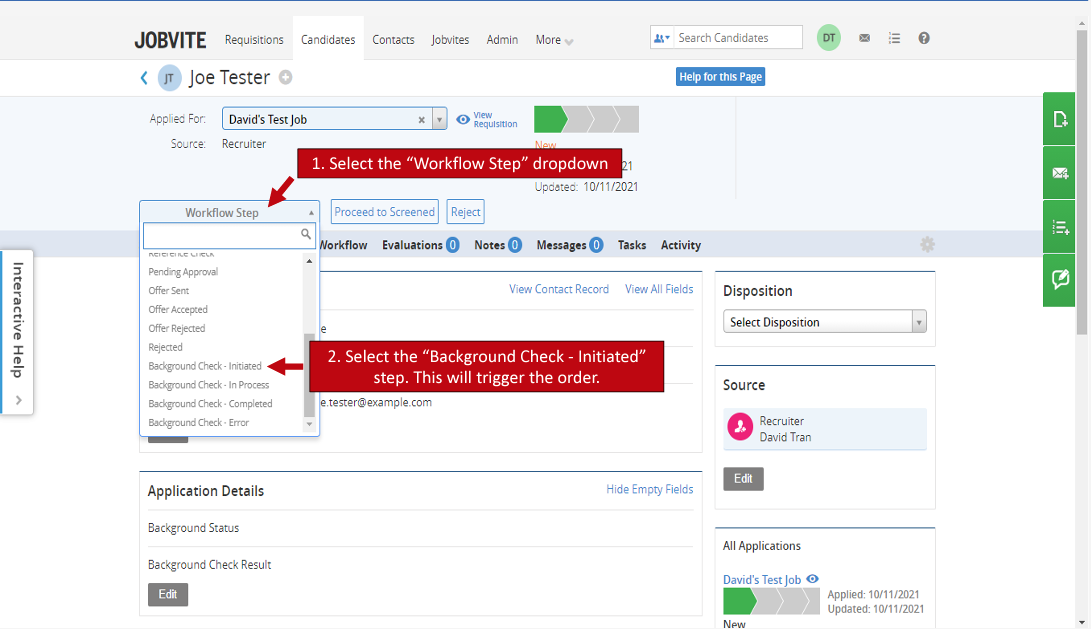1091x629 pixels.
Task: Open the settings gear in tab bar
Action: [x=927, y=245]
